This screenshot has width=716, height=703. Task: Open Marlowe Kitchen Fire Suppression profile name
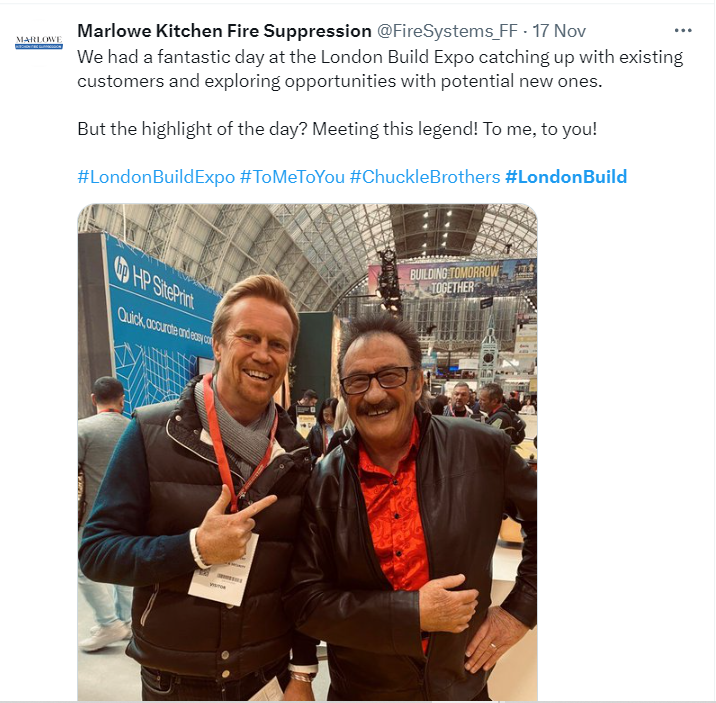[x=224, y=31]
